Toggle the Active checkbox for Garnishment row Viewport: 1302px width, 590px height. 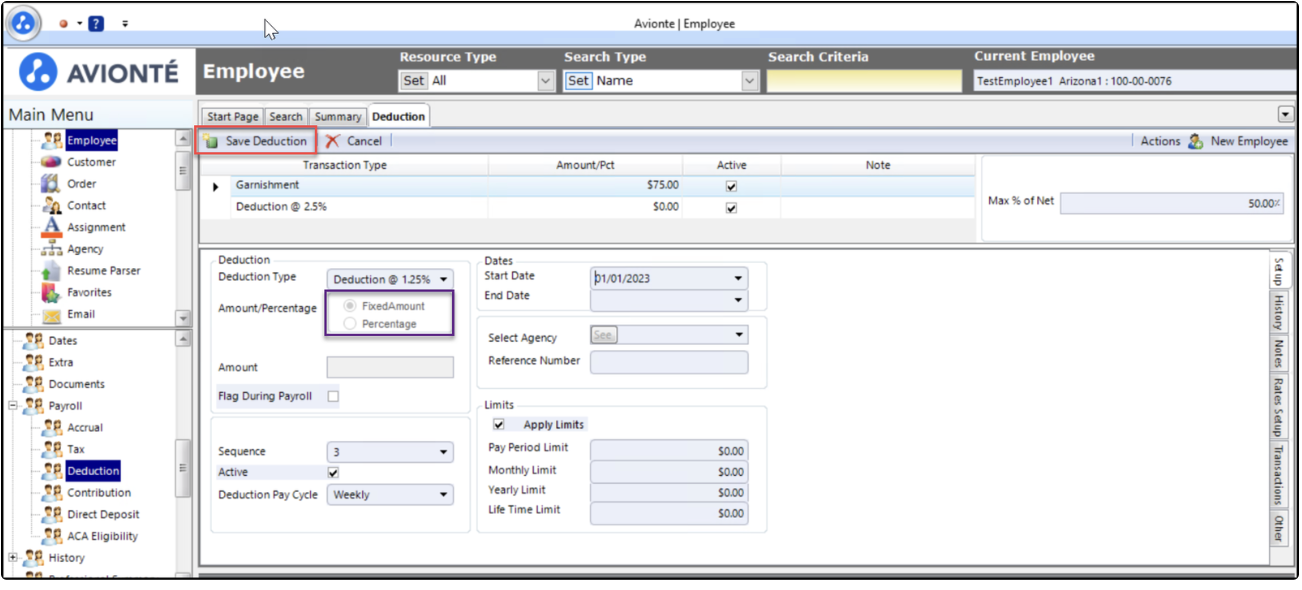731,186
